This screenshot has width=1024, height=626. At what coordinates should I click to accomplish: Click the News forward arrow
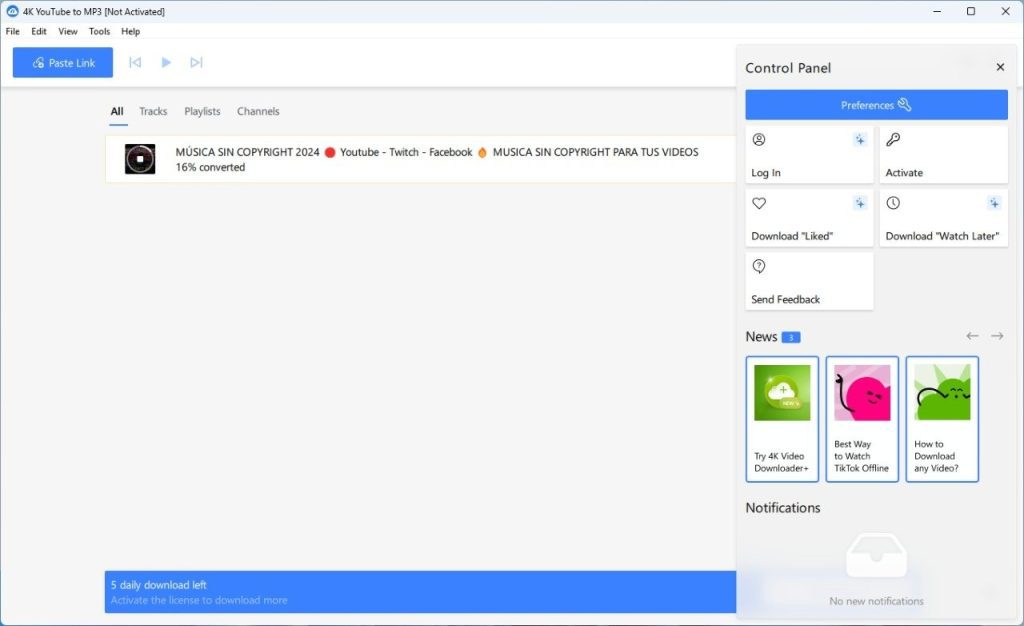[997, 336]
